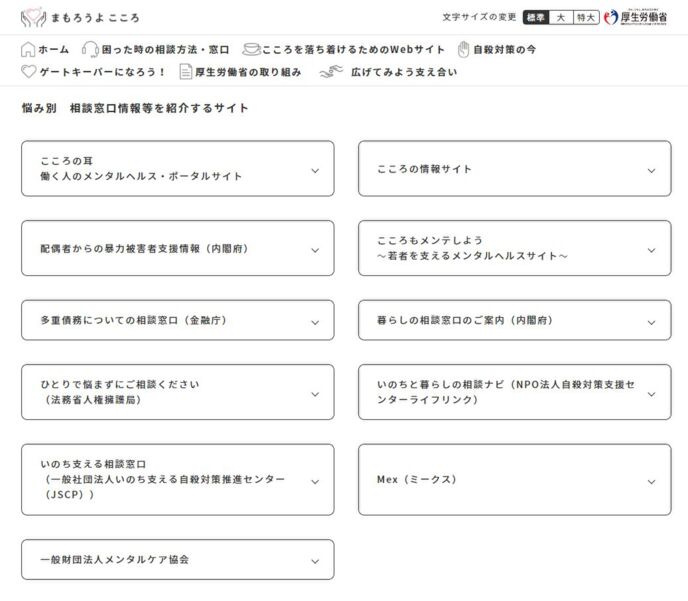Image resolution: width=688 pixels, height=601 pixels.
Task: Click the headset icon for 相談方法・窓口
Action: coord(90,49)
